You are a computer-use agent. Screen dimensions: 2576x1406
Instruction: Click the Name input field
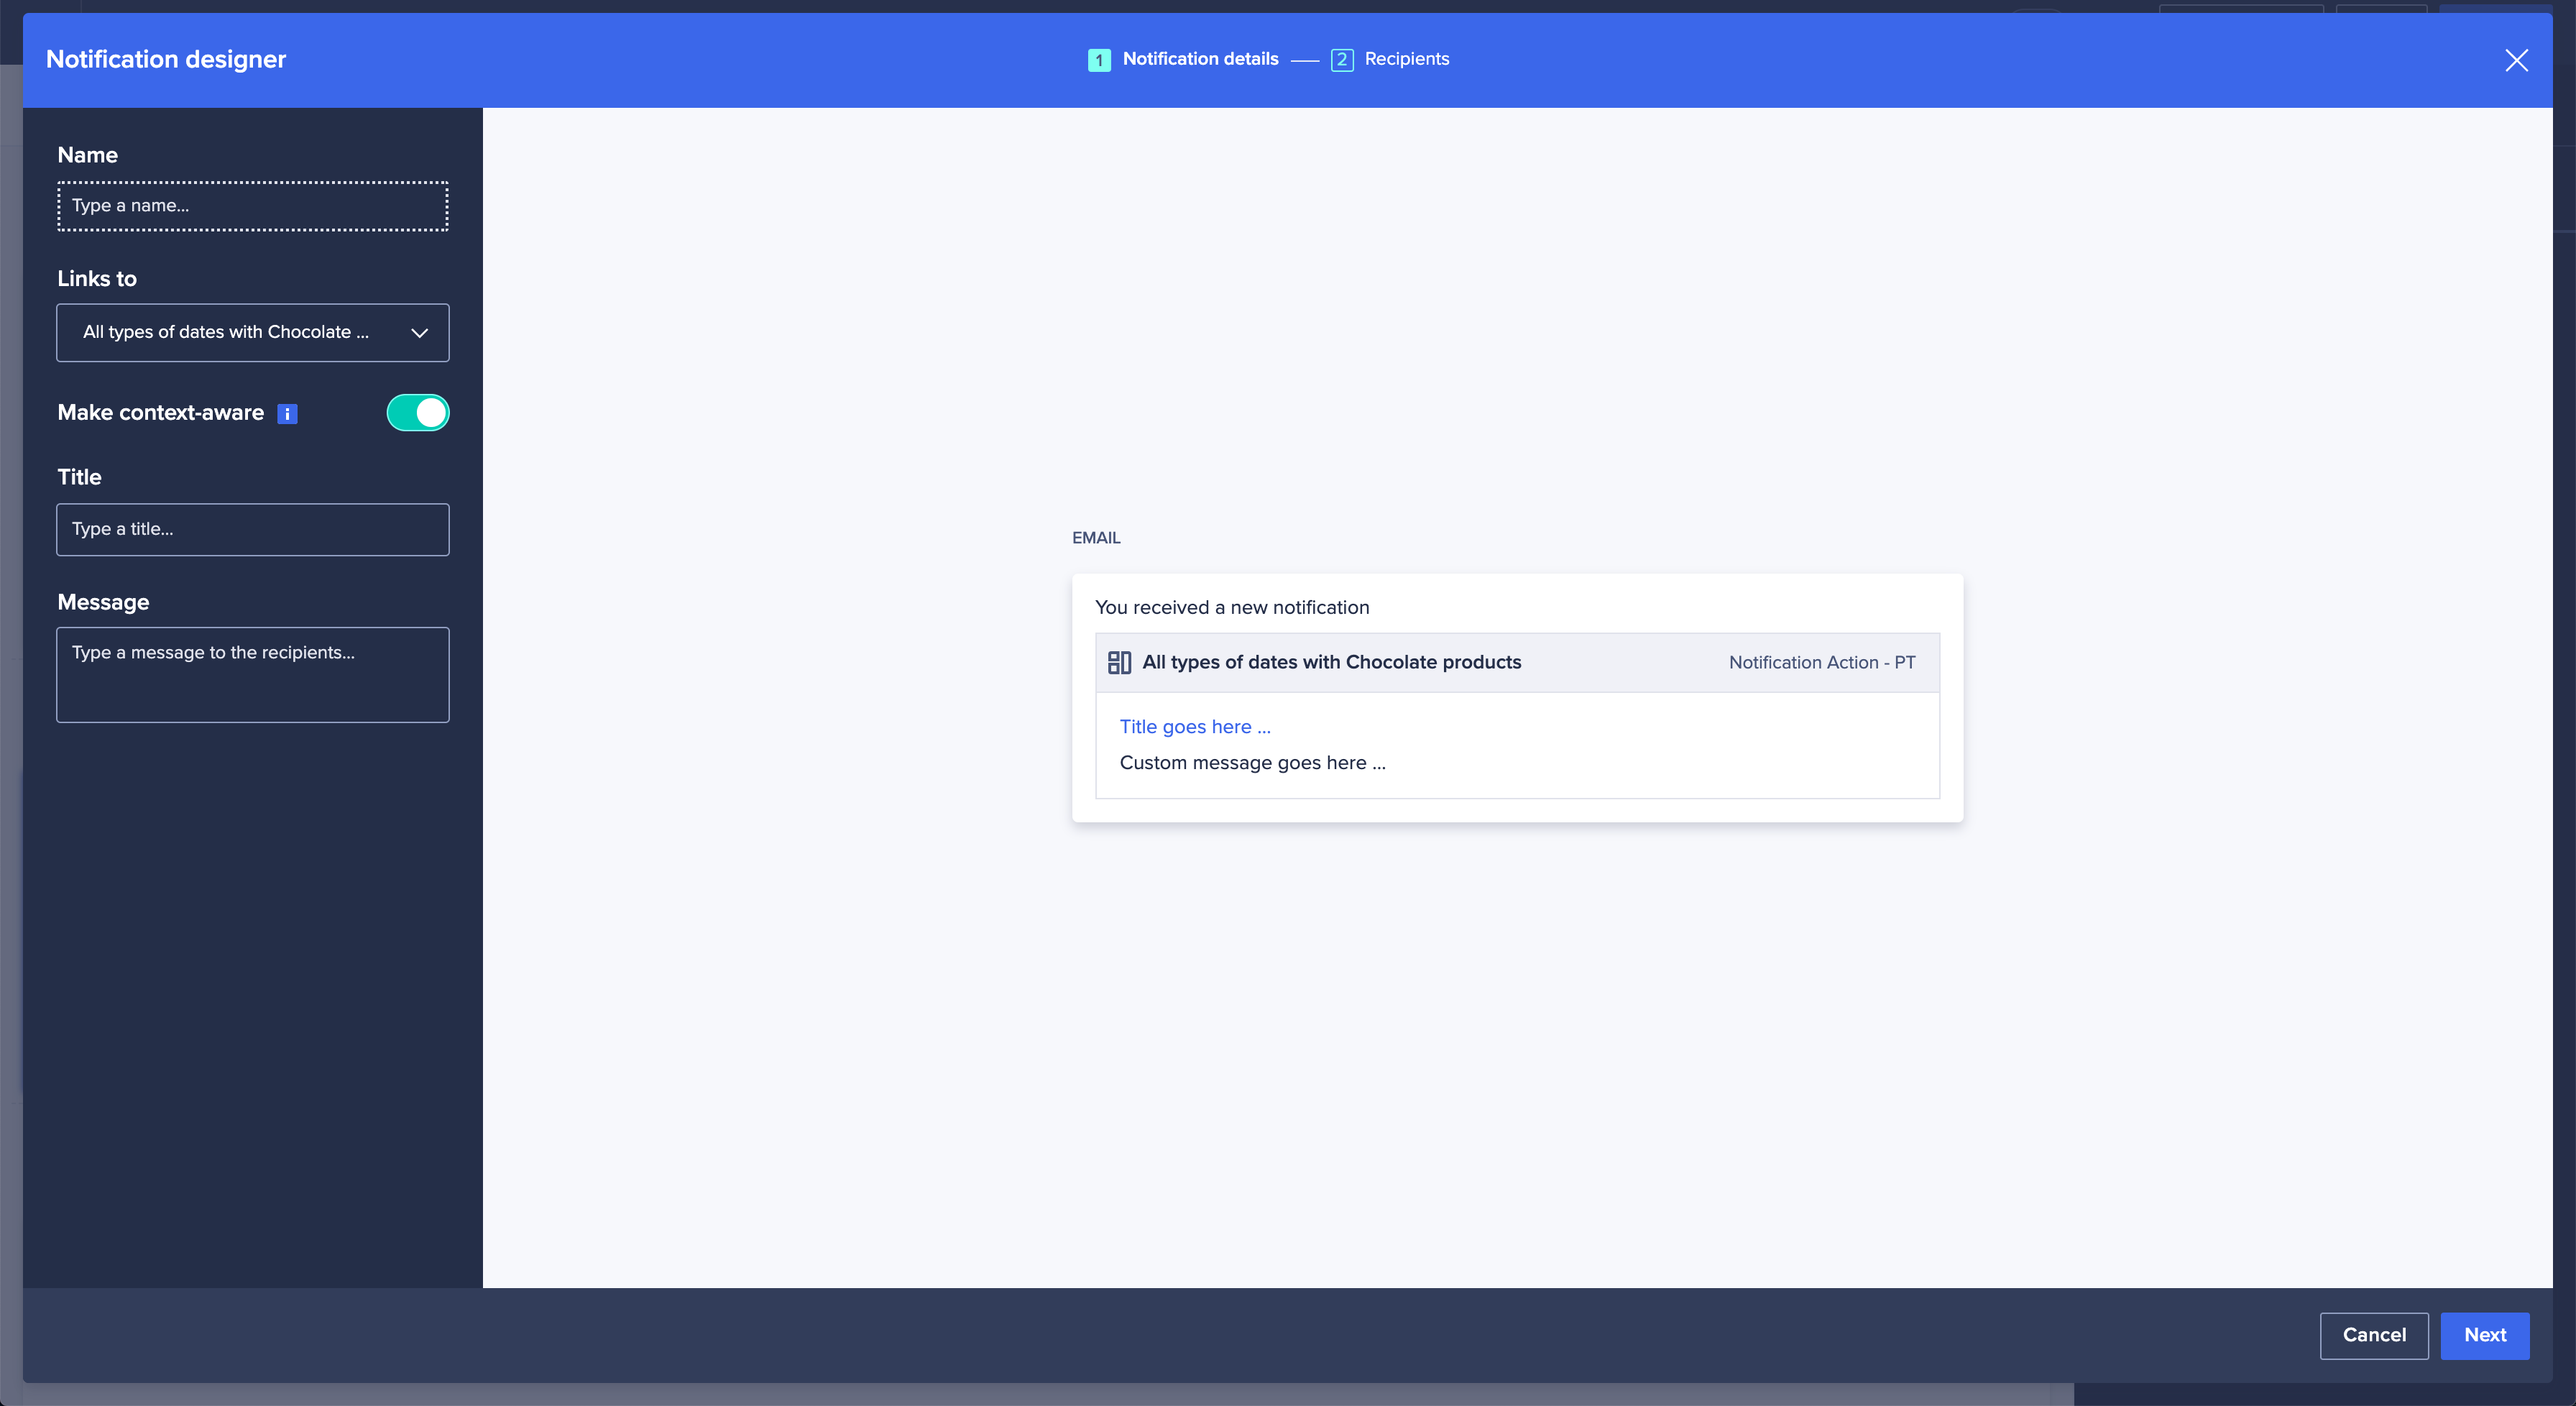(x=252, y=206)
